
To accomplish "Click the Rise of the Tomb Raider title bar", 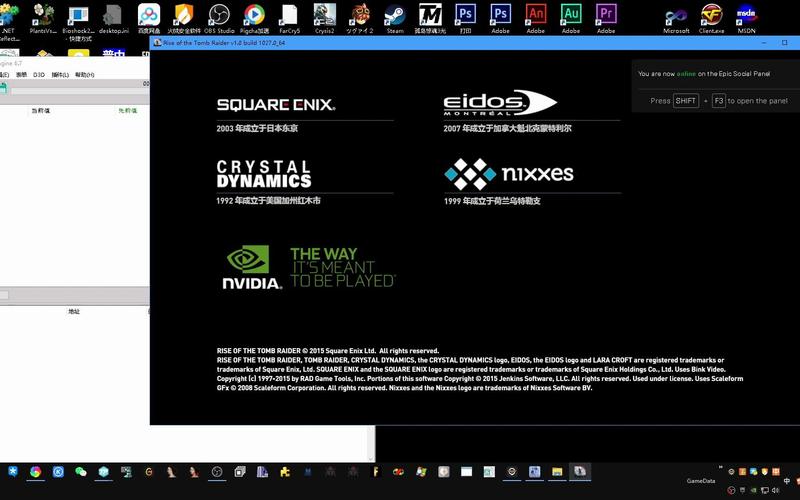I will (x=400, y=43).
